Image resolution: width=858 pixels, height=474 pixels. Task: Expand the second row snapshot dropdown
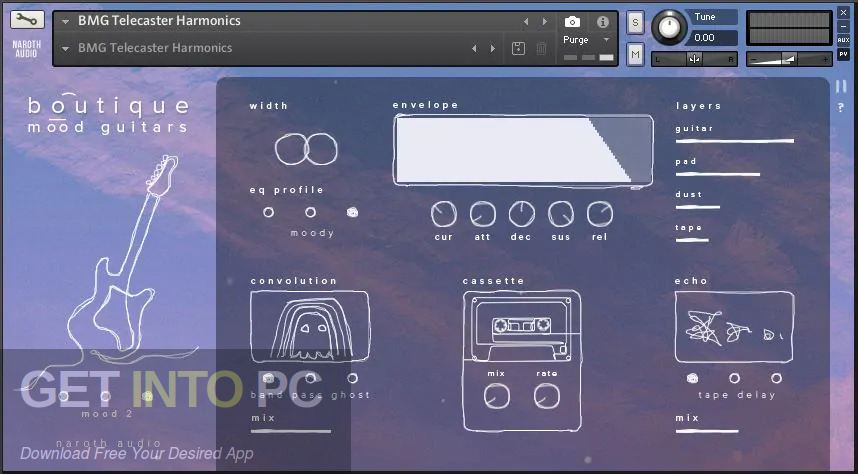(x=66, y=49)
